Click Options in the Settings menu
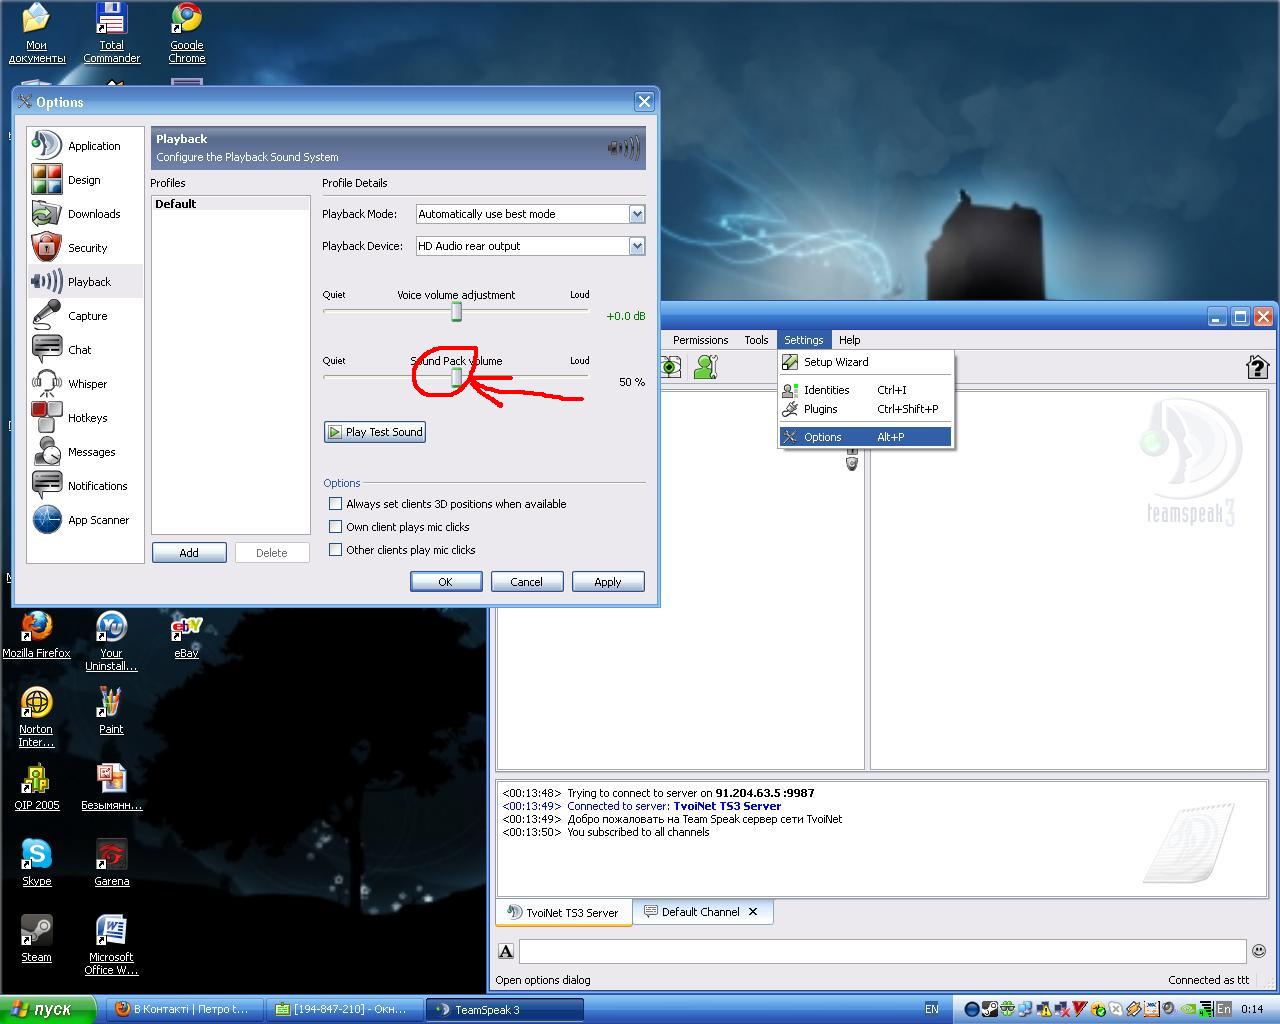The width and height of the screenshot is (1280, 1024). point(866,437)
